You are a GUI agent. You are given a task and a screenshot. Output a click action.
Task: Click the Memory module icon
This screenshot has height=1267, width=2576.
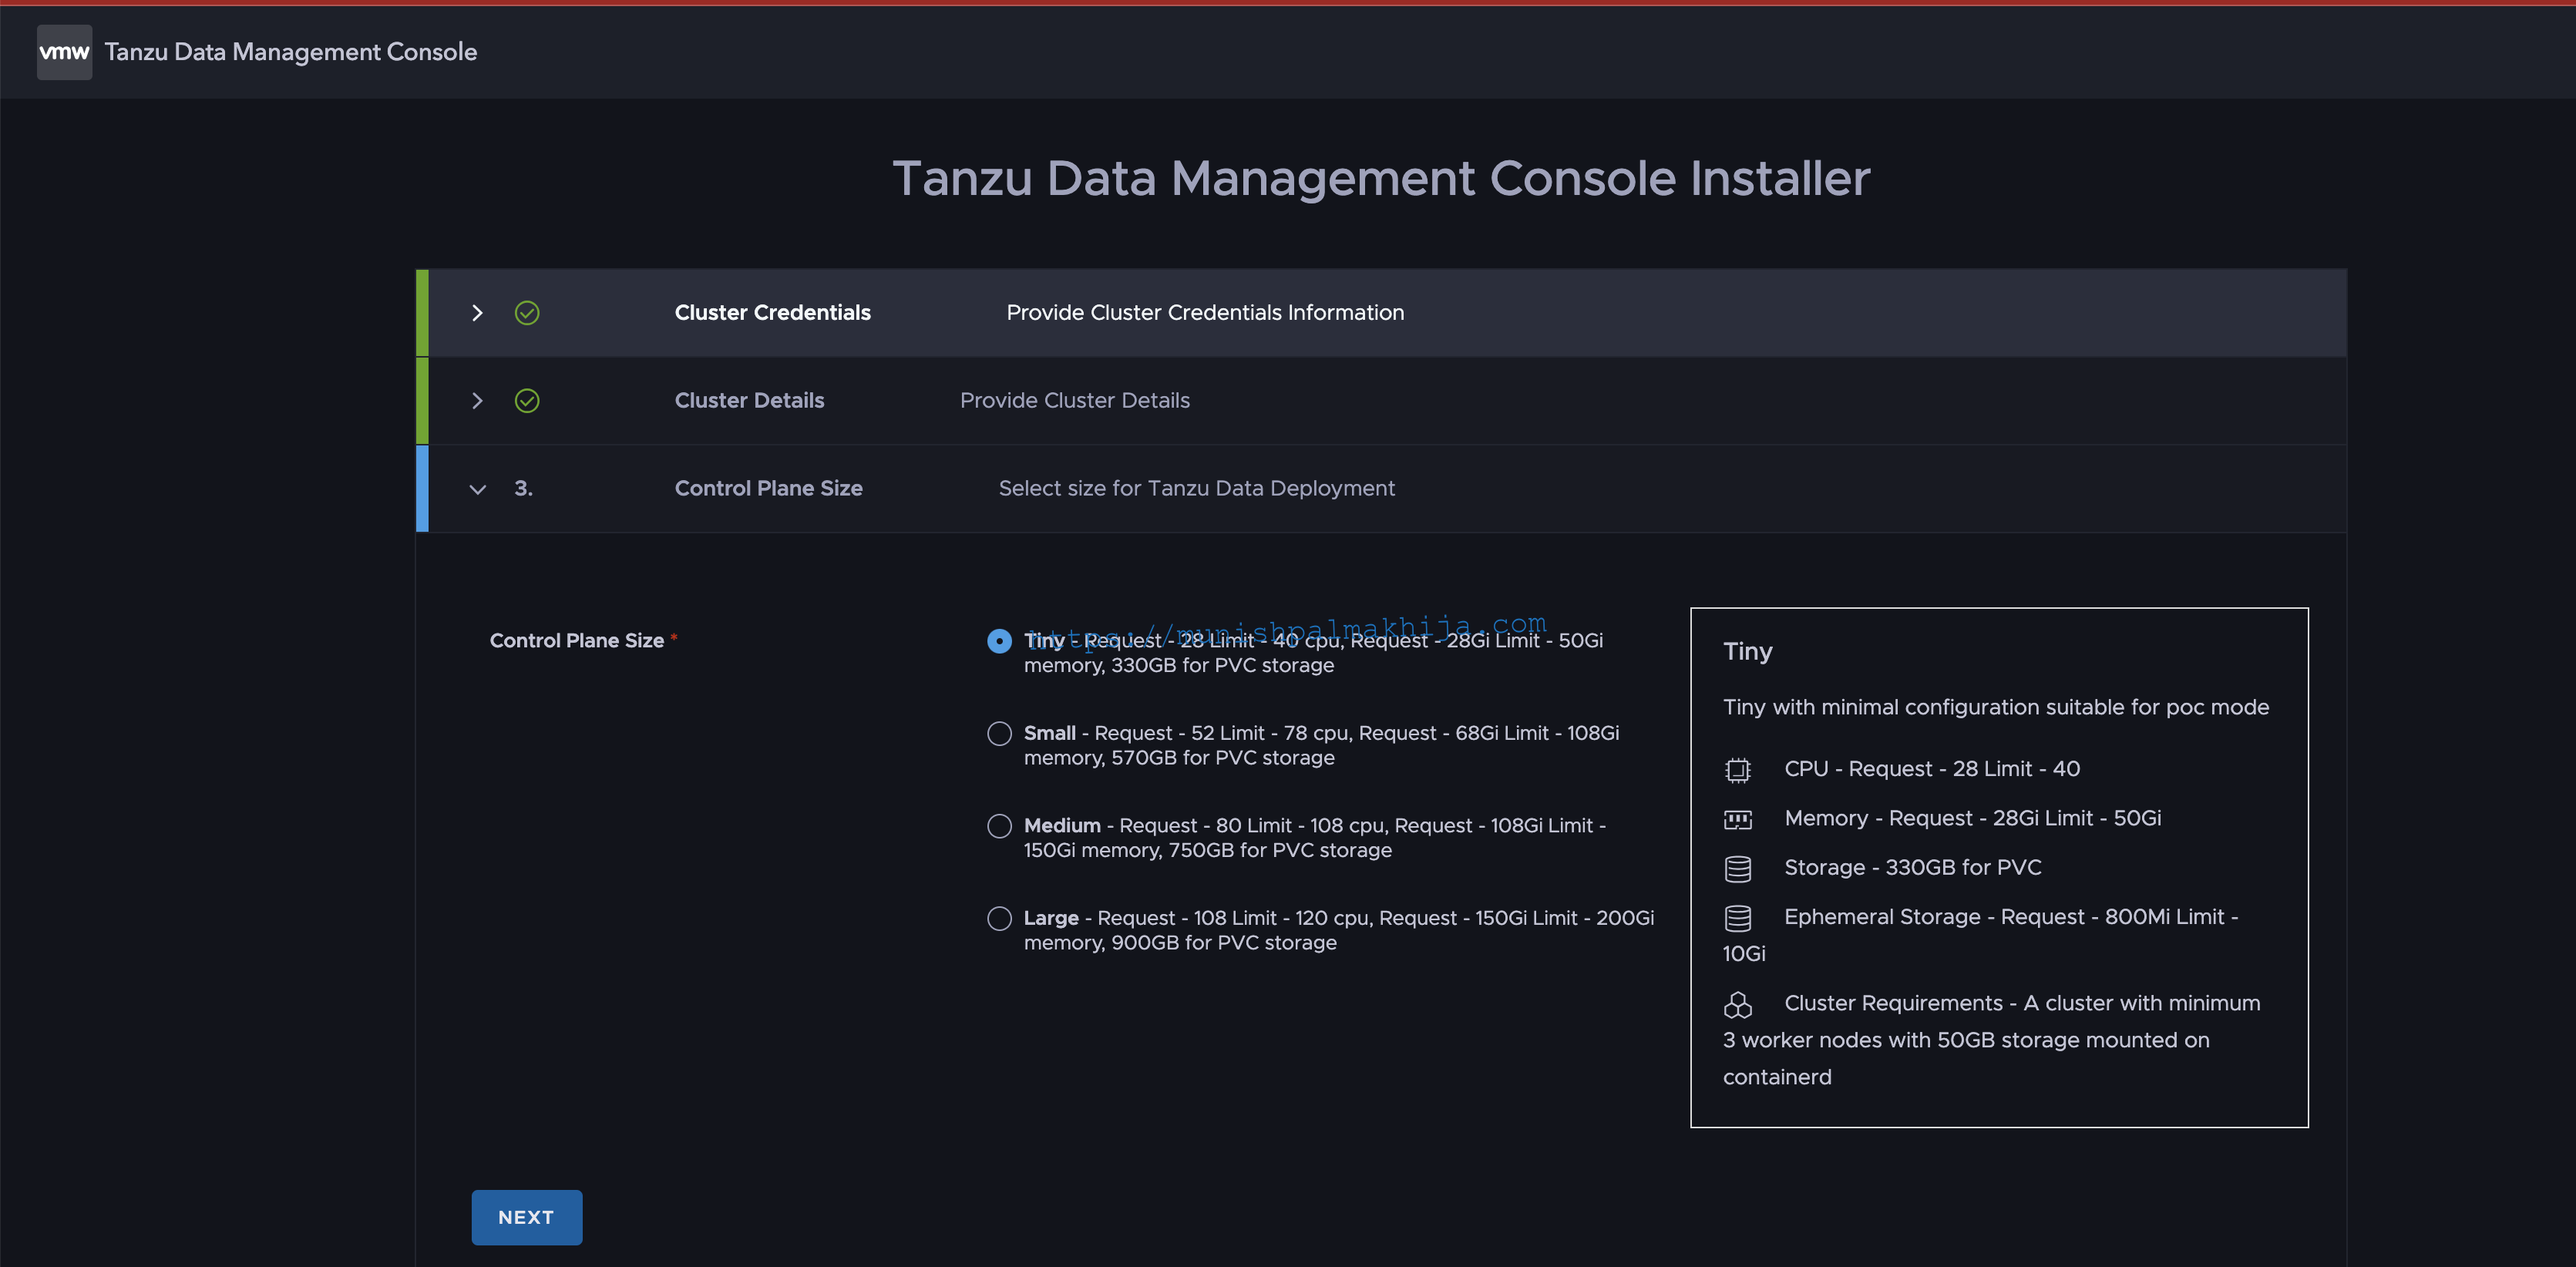1738,819
